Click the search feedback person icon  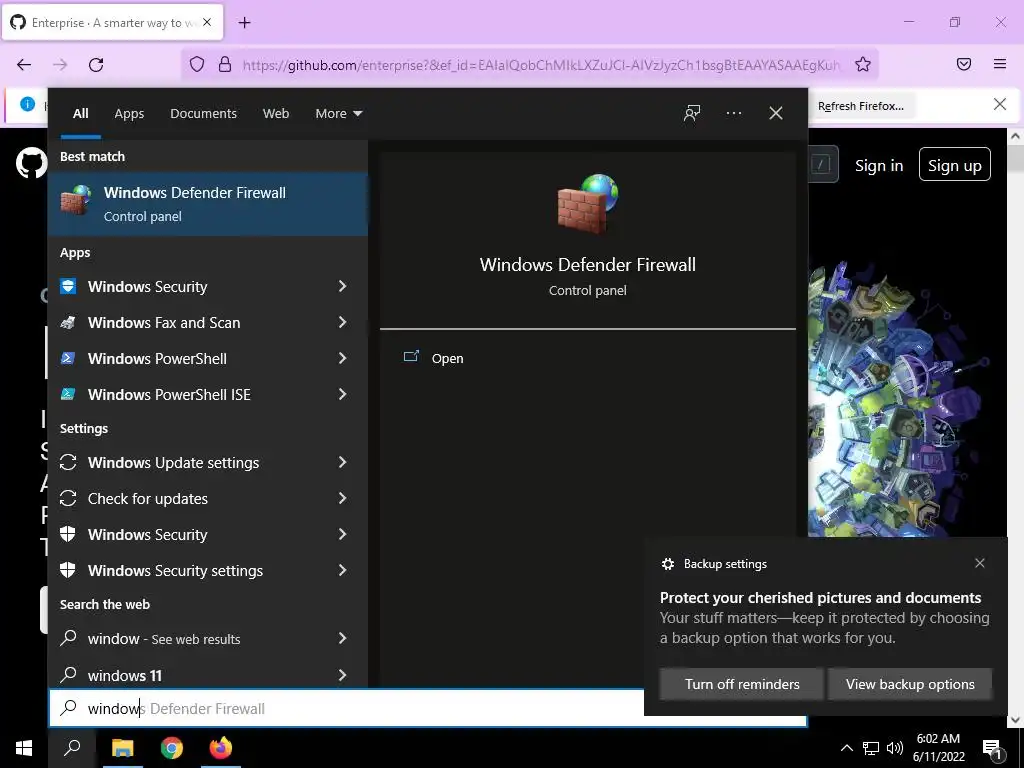(692, 113)
